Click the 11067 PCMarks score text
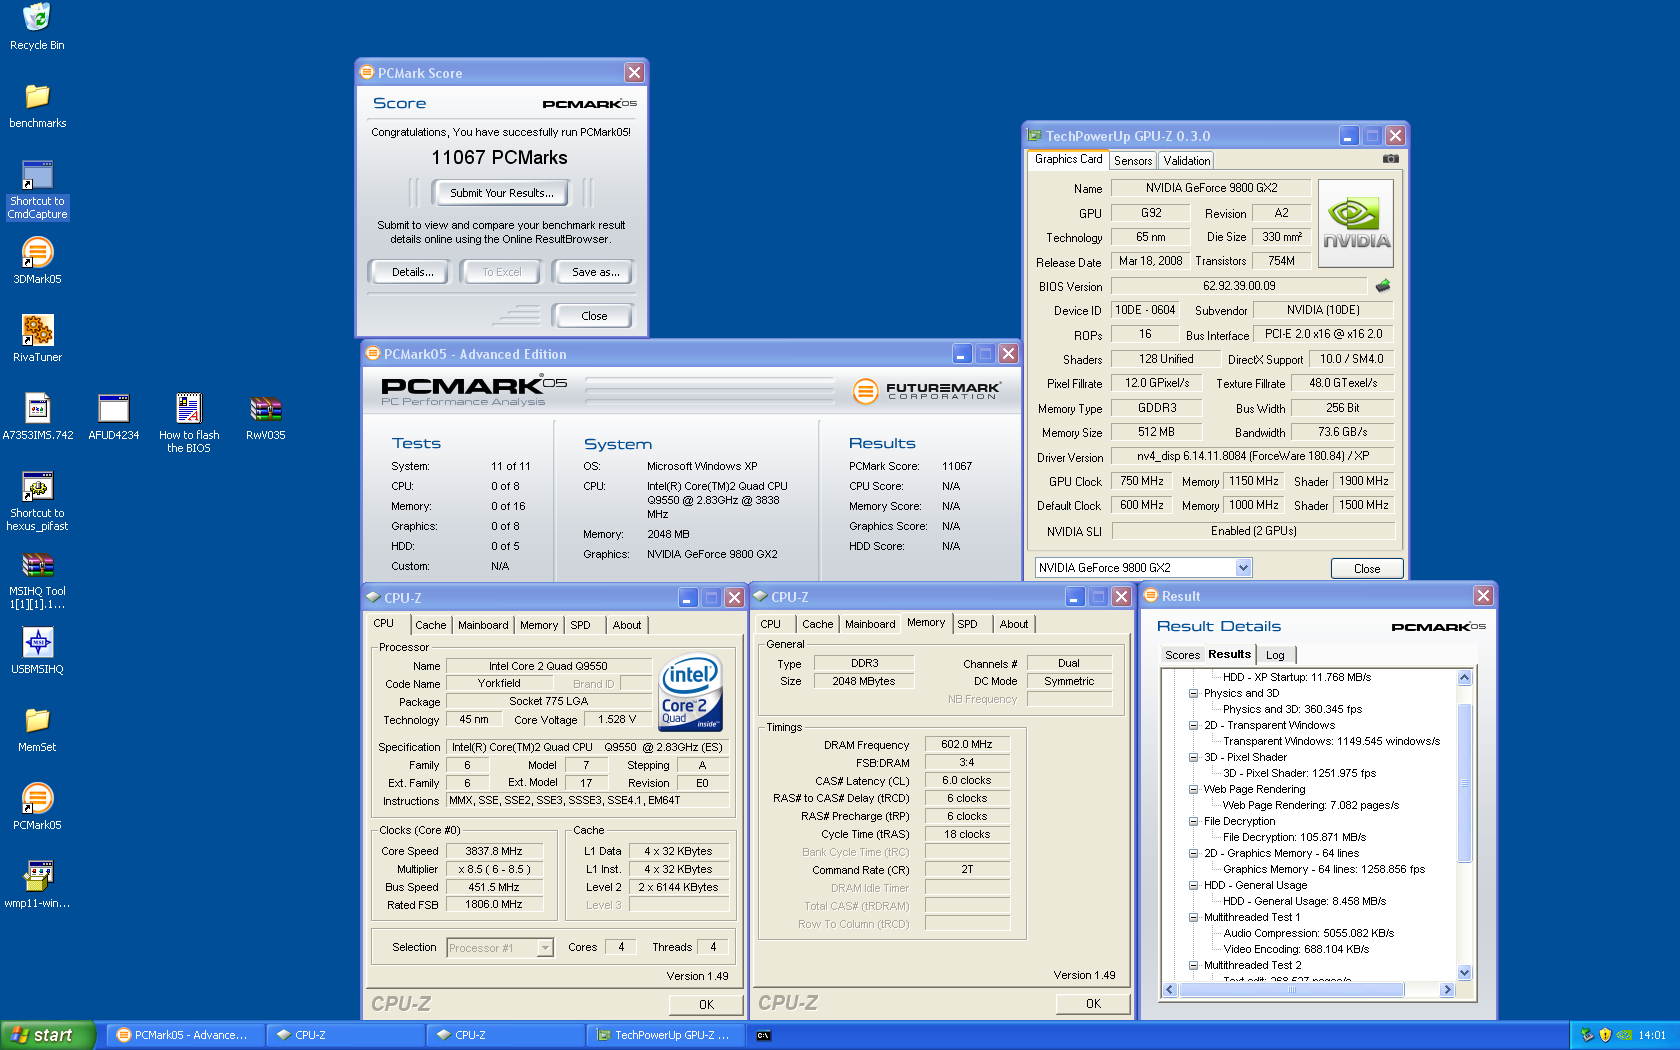1680x1050 pixels. click(x=499, y=157)
